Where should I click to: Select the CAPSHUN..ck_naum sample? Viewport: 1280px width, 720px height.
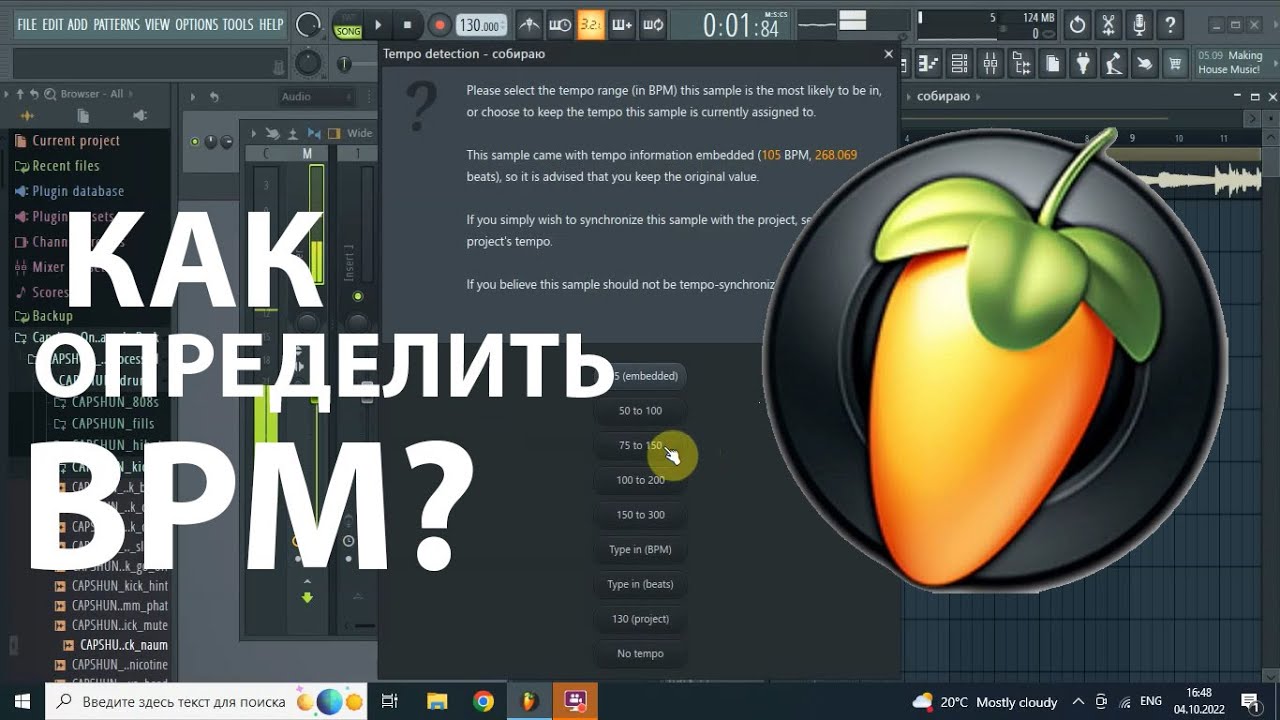[124, 645]
